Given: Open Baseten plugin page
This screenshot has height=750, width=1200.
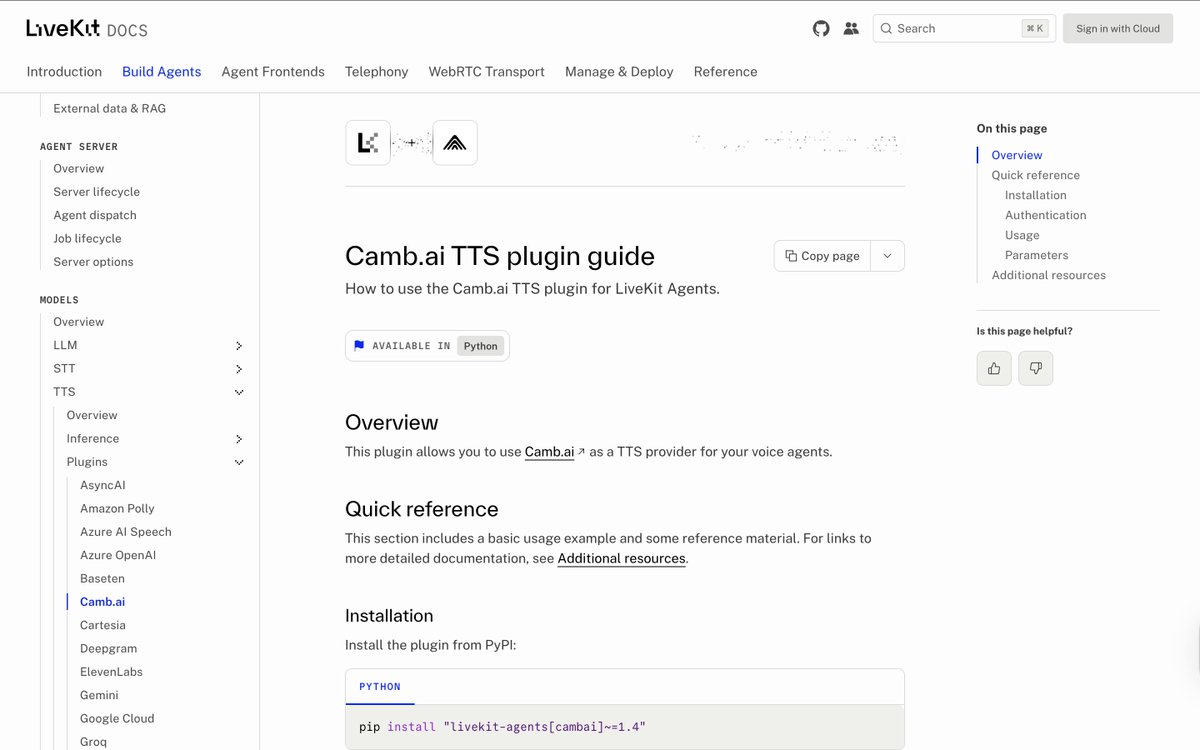Looking at the screenshot, I should click(x=102, y=579).
